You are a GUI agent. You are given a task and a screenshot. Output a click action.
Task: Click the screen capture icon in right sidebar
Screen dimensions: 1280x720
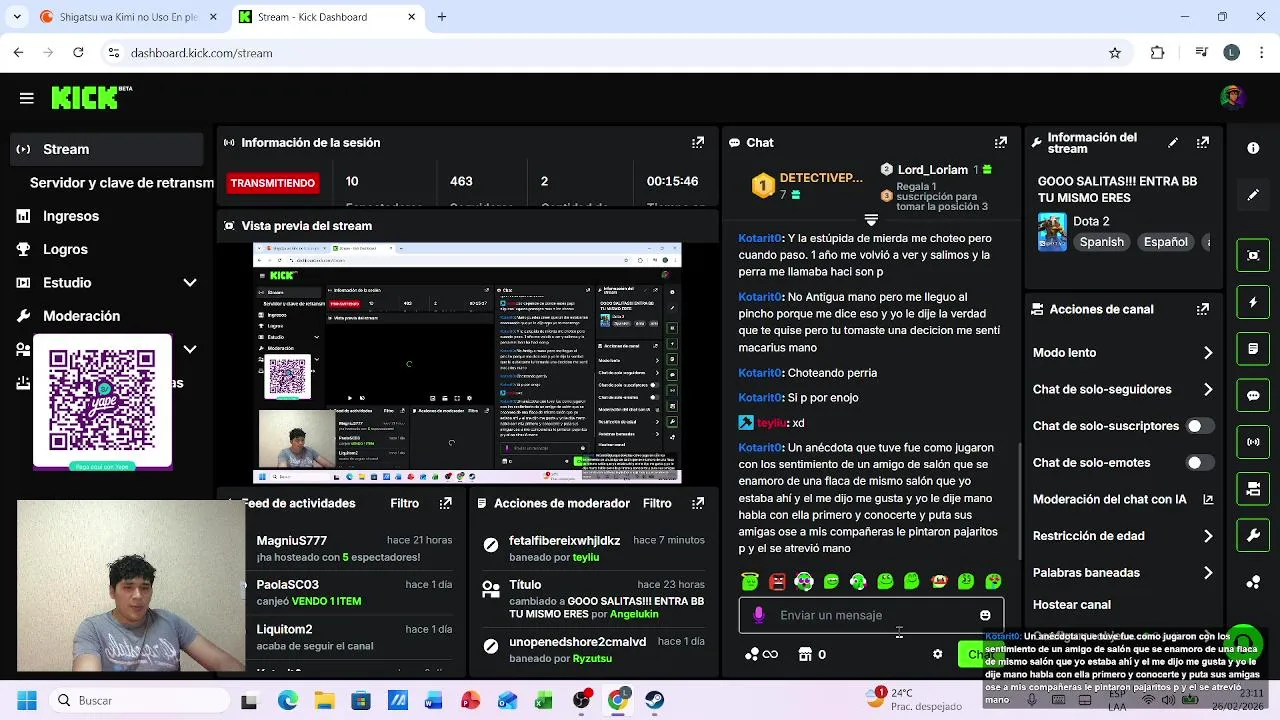pos(1253,255)
